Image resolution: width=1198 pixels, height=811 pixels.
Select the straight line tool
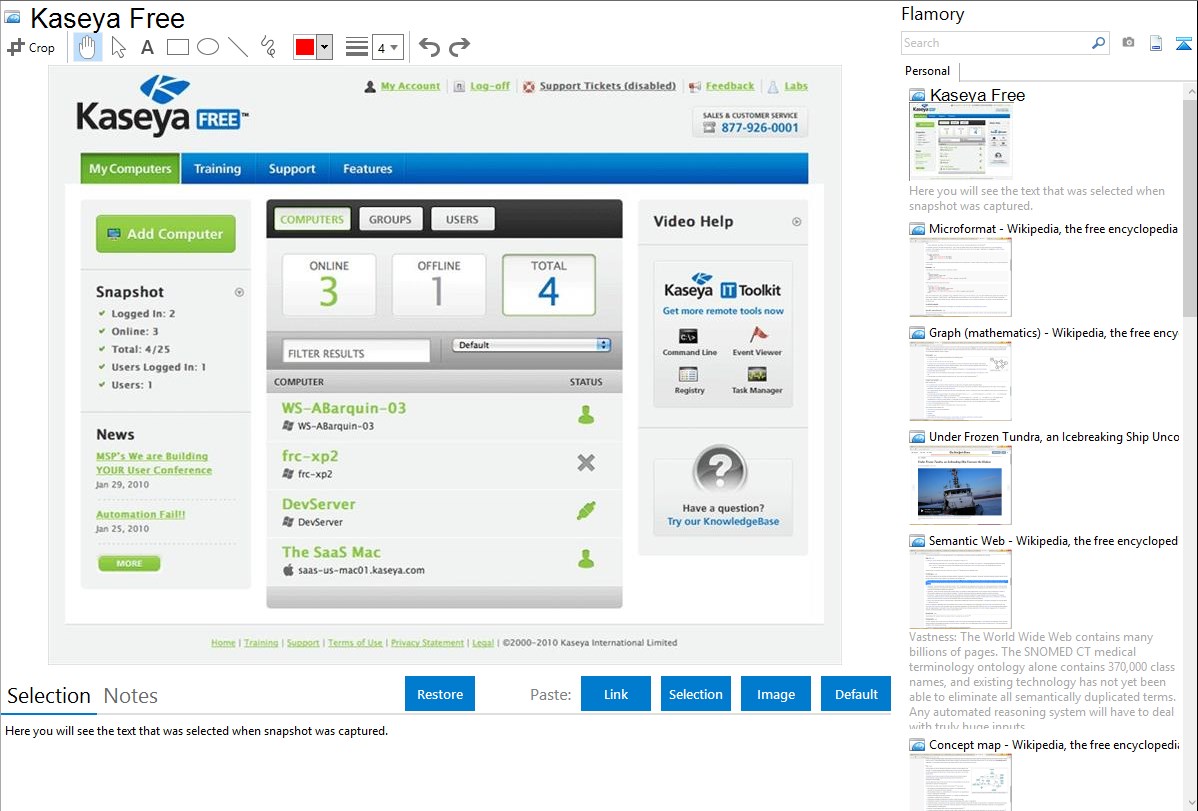point(238,47)
